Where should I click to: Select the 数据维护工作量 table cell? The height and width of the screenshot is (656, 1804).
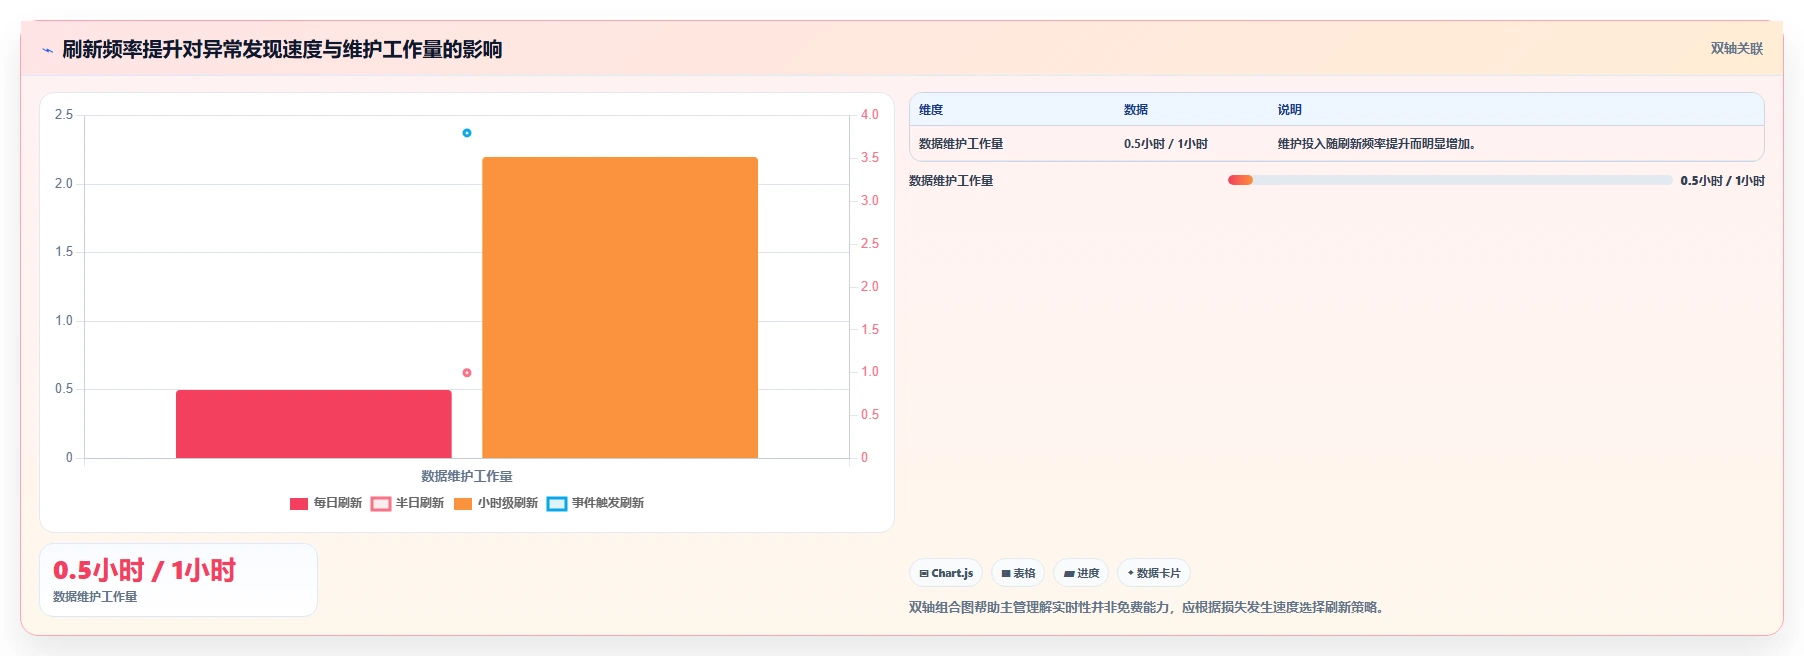(x=961, y=144)
